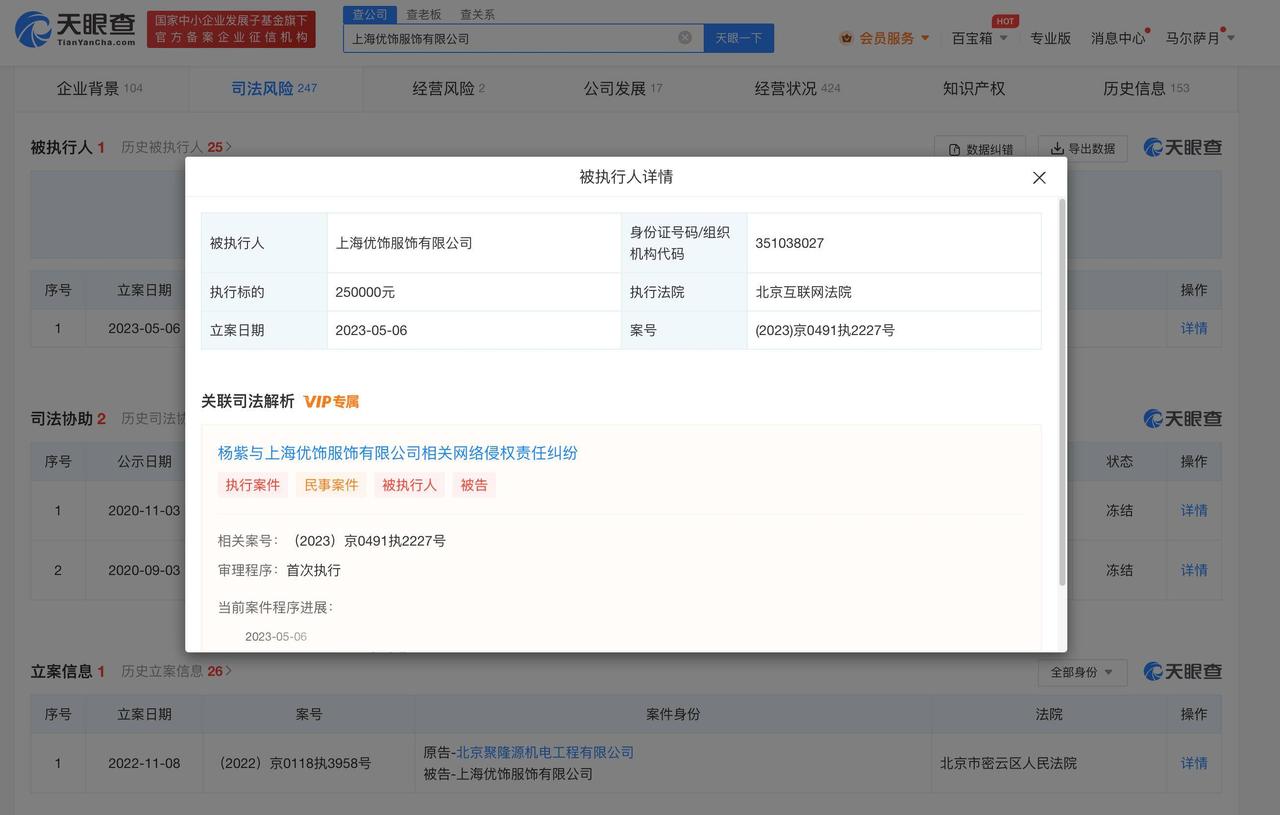Click the （2022）京0118执3958号 case number
Screen dimensions: 1280x815
point(294,763)
